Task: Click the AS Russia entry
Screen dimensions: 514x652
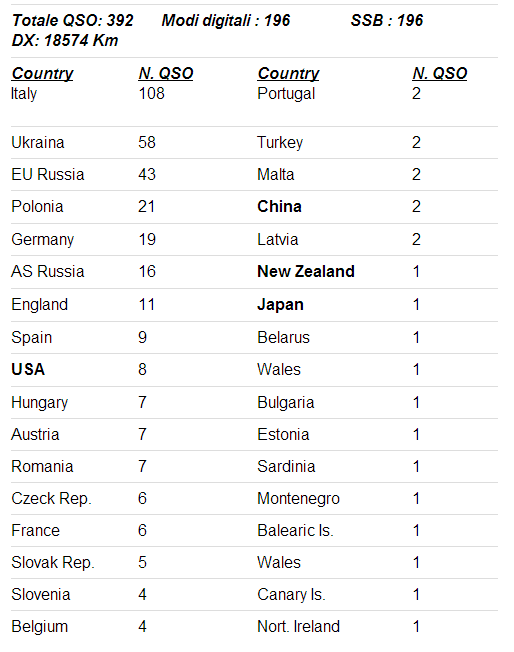Action: tap(48, 272)
